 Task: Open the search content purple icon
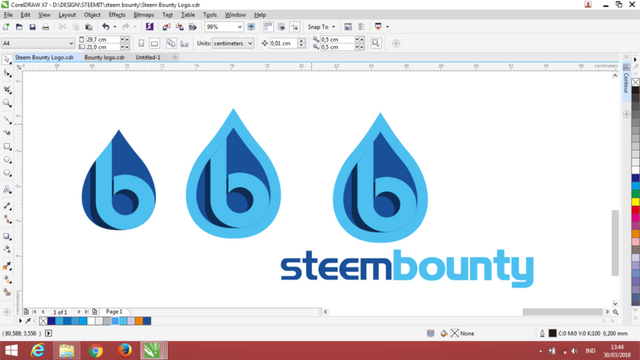(149, 27)
